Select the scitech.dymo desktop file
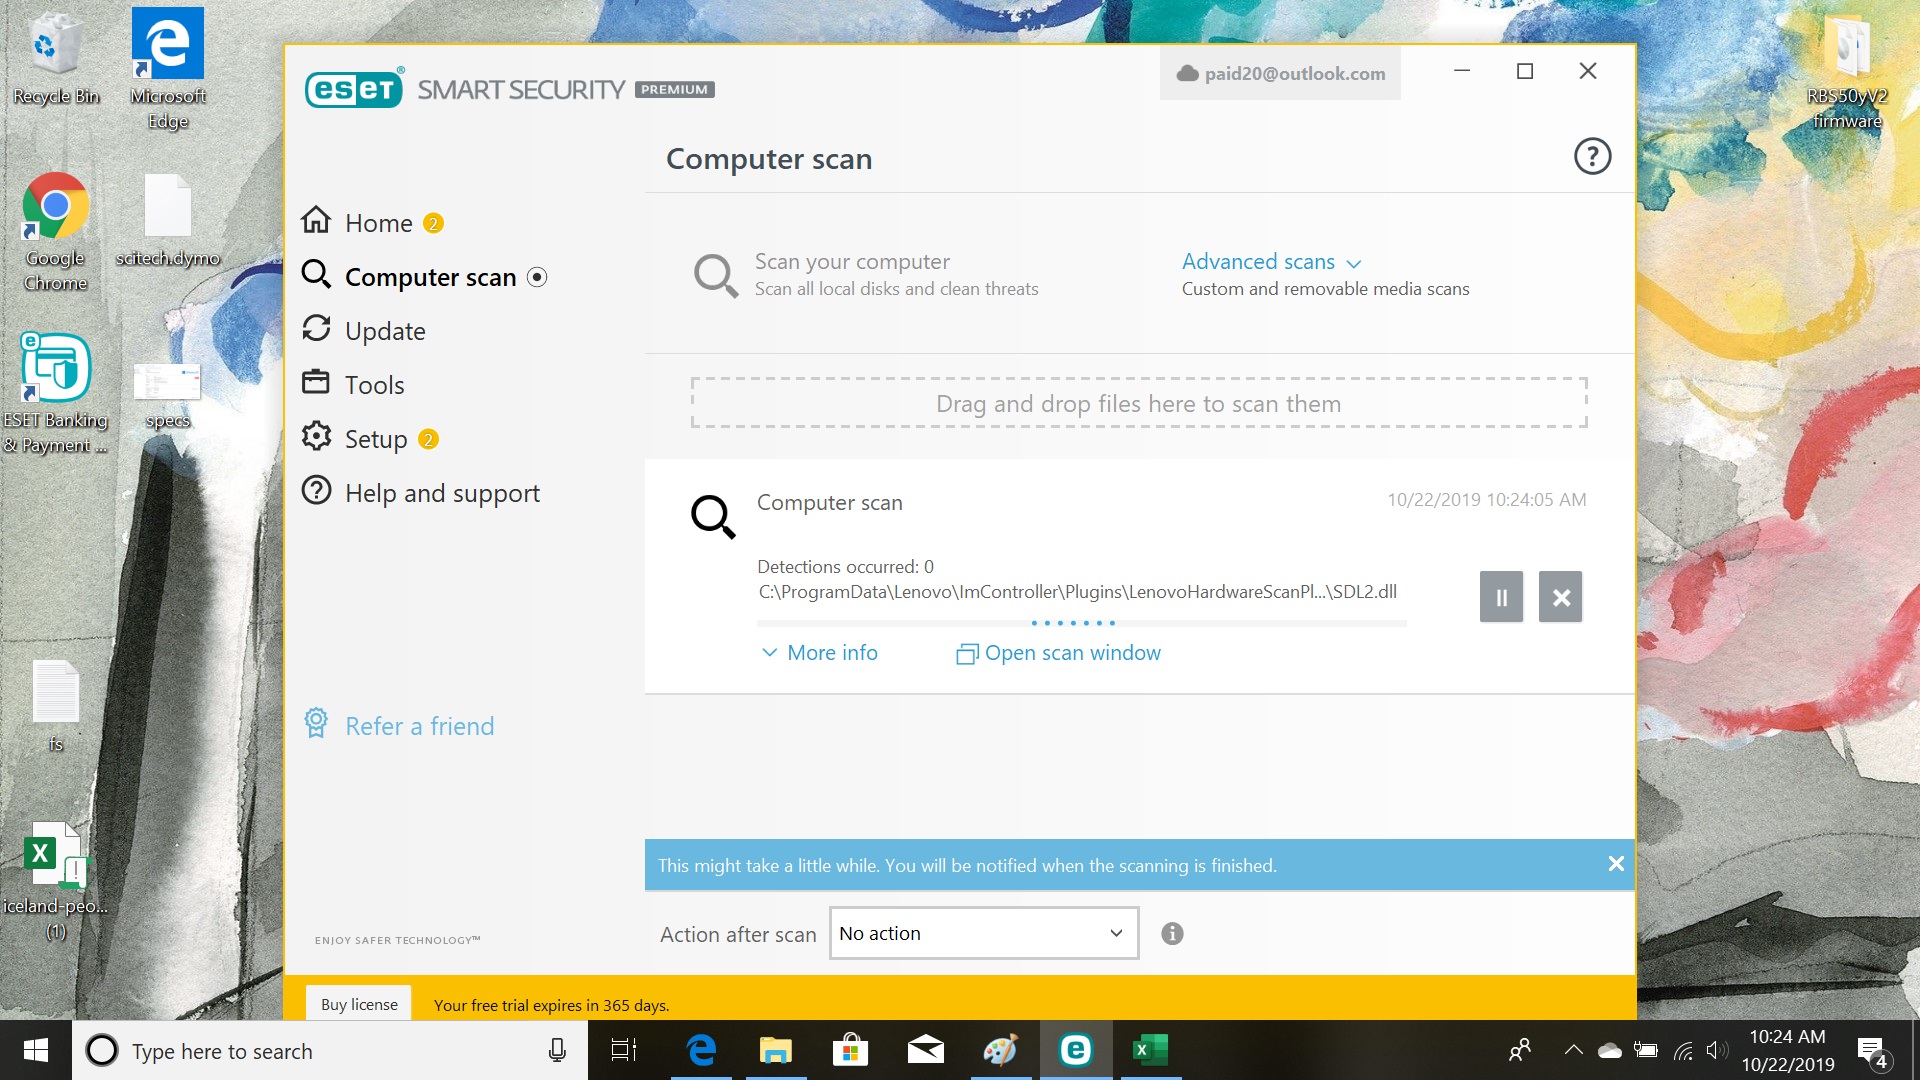This screenshot has height=1080, width=1920. [x=168, y=220]
